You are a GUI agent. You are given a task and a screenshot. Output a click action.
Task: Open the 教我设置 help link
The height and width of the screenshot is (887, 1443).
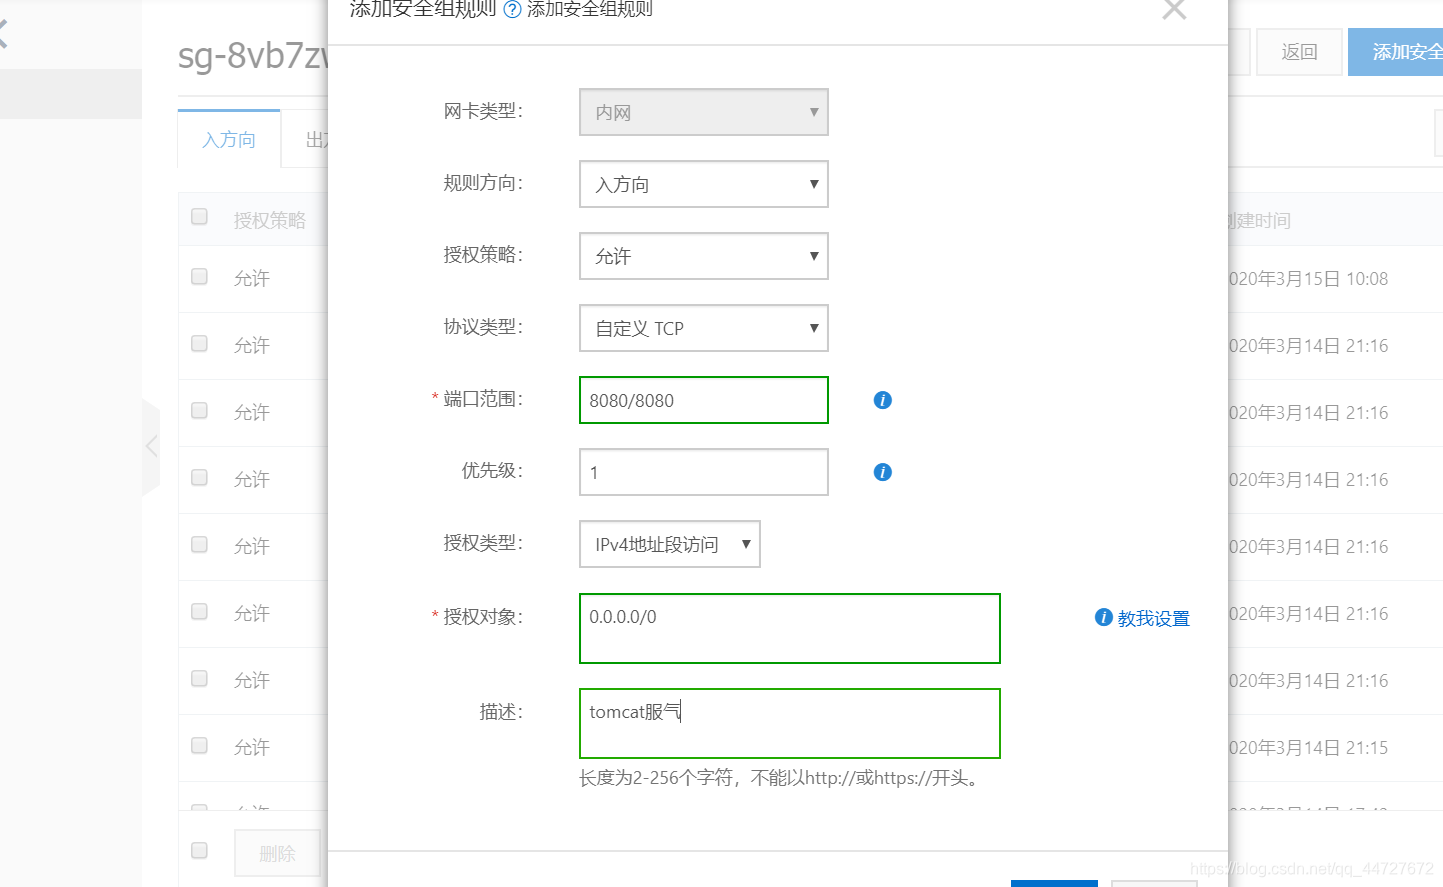[1154, 618]
